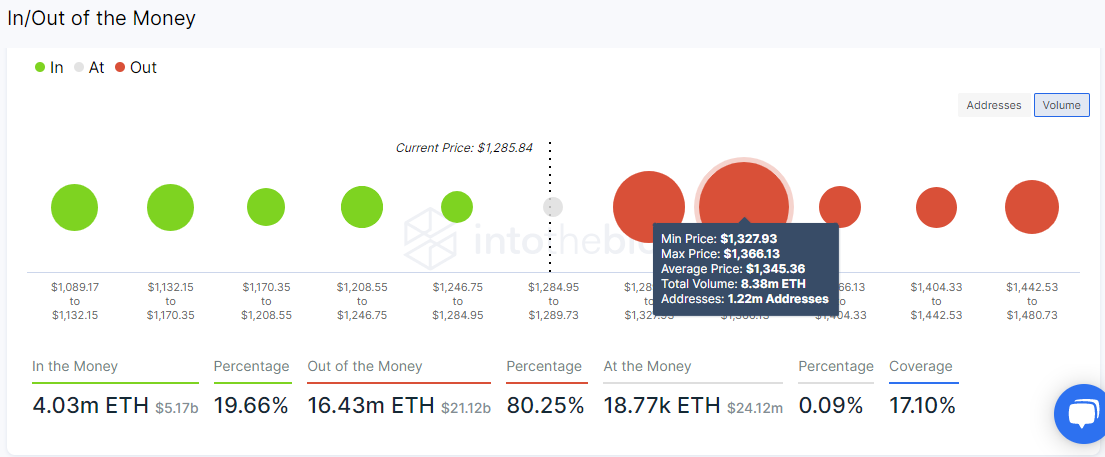Select the green bubble above $1,208.55 to $1,246.75
1105x457 pixels.
[362, 207]
